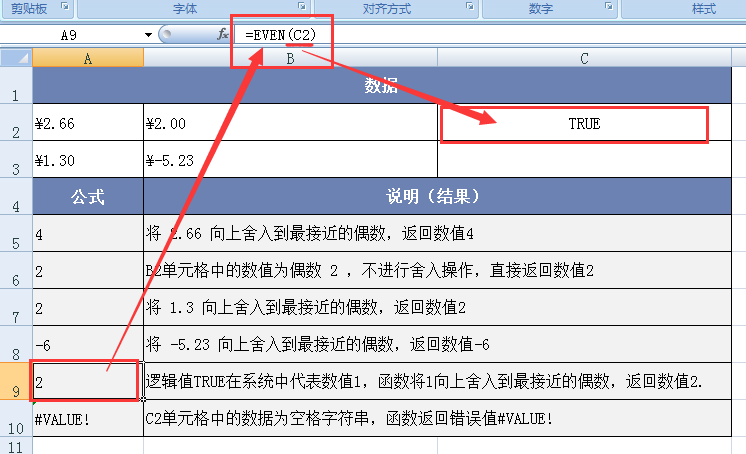Select cell C2 with TRUE
Viewport: 746px width, 454px height.
click(x=584, y=123)
